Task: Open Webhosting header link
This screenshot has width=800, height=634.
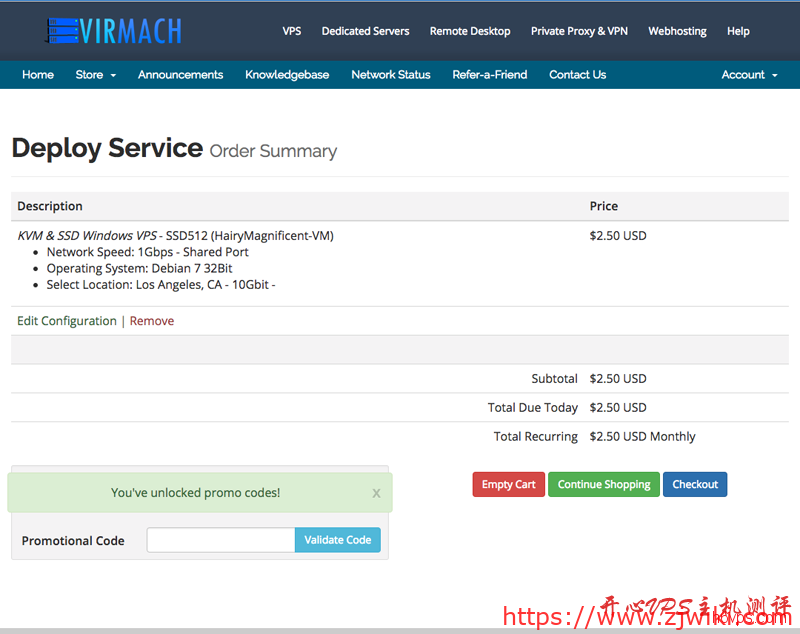Action: [x=677, y=31]
